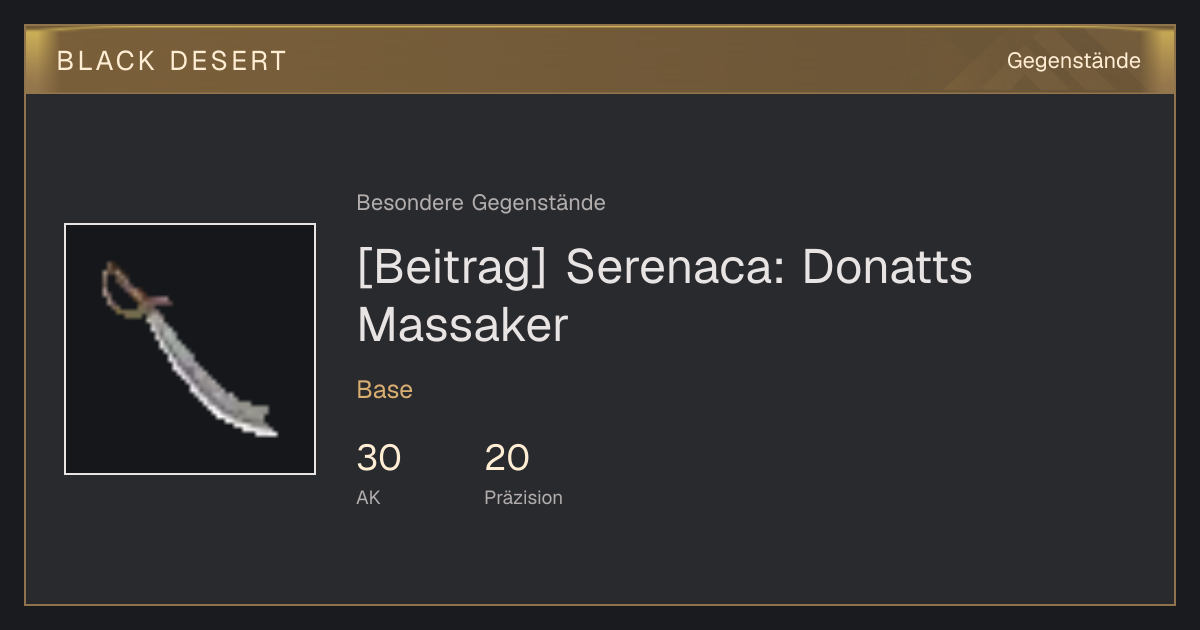This screenshot has width=1200, height=630.
Task: Click the [Beitrag] tag in the title
Action: 452,268
